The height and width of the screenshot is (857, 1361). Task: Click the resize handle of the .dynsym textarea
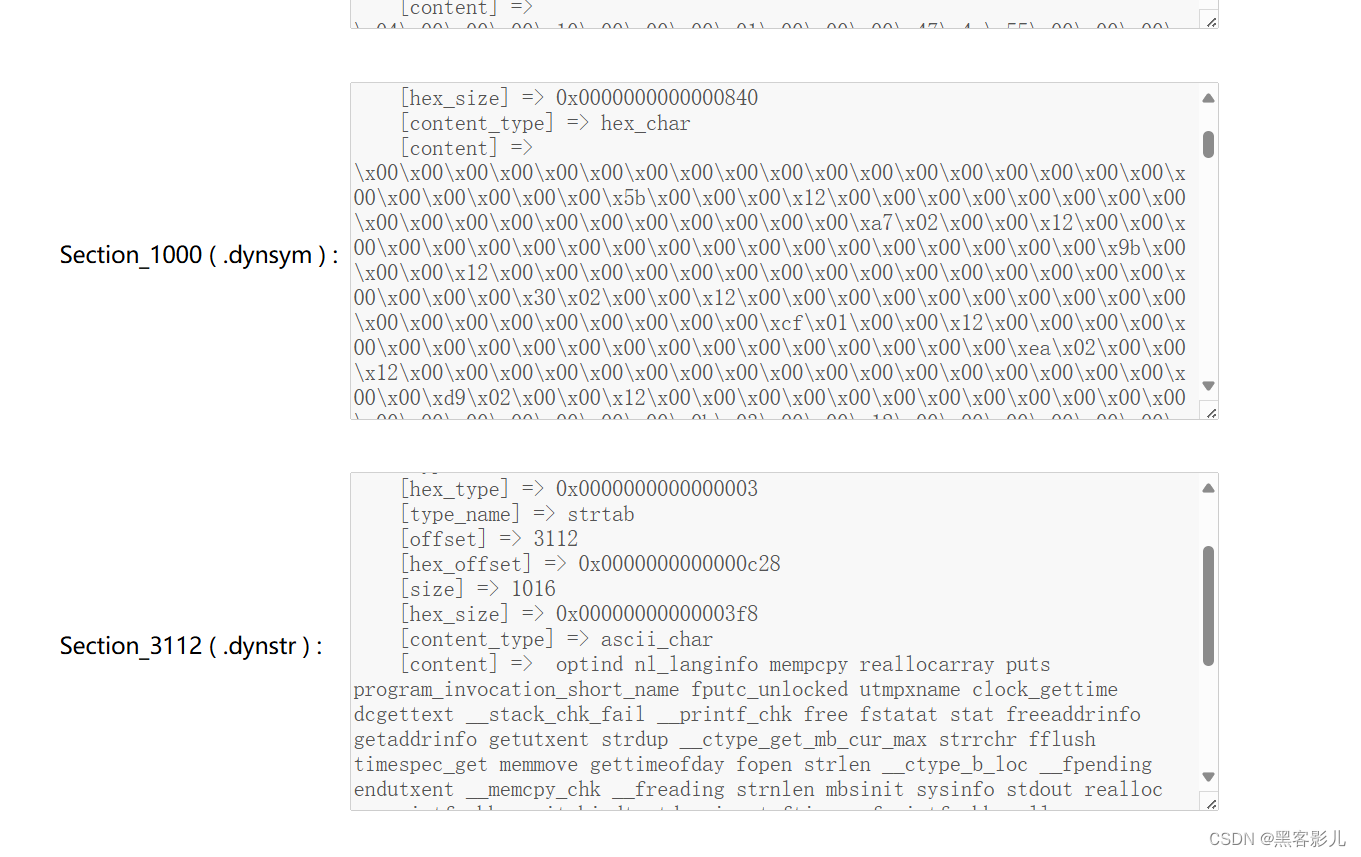(1210, 411)
